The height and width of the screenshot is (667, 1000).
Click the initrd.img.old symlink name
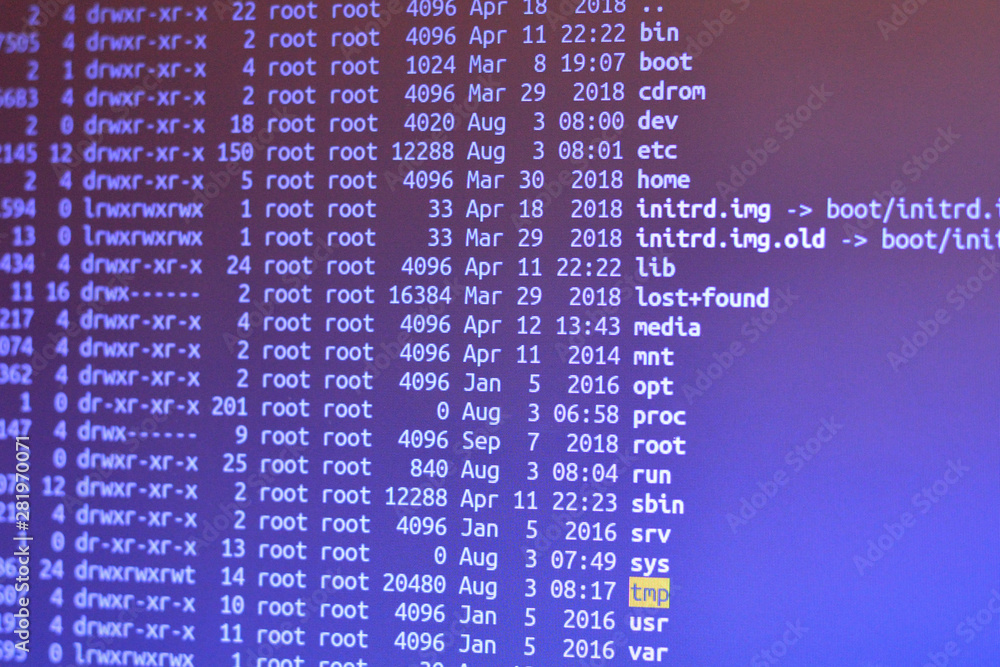[x=731, y=239]
